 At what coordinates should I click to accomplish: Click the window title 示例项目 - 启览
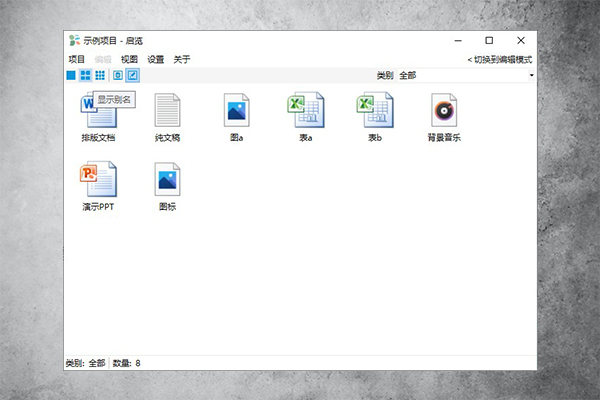(113, 41)
